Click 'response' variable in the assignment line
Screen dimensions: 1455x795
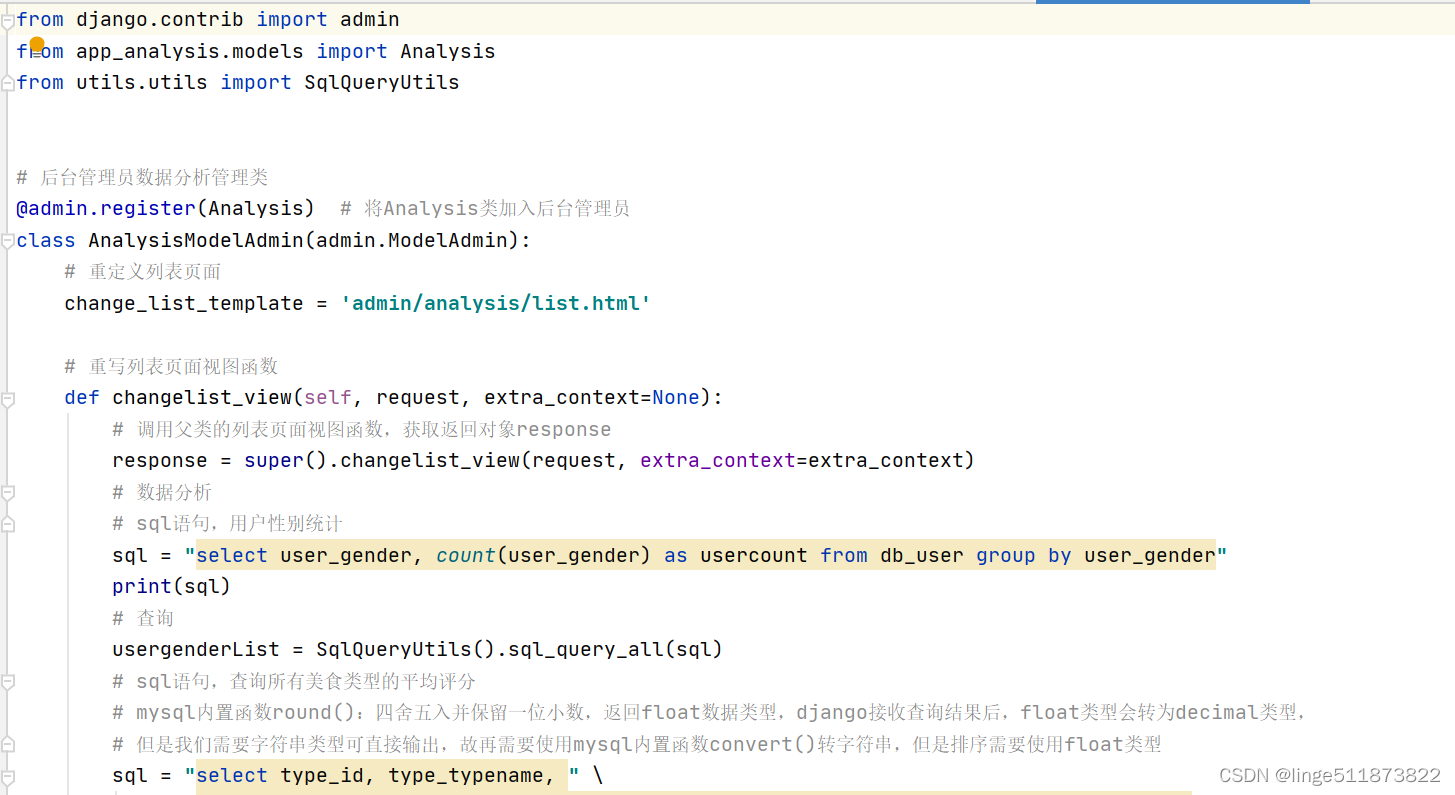point(160,460)
